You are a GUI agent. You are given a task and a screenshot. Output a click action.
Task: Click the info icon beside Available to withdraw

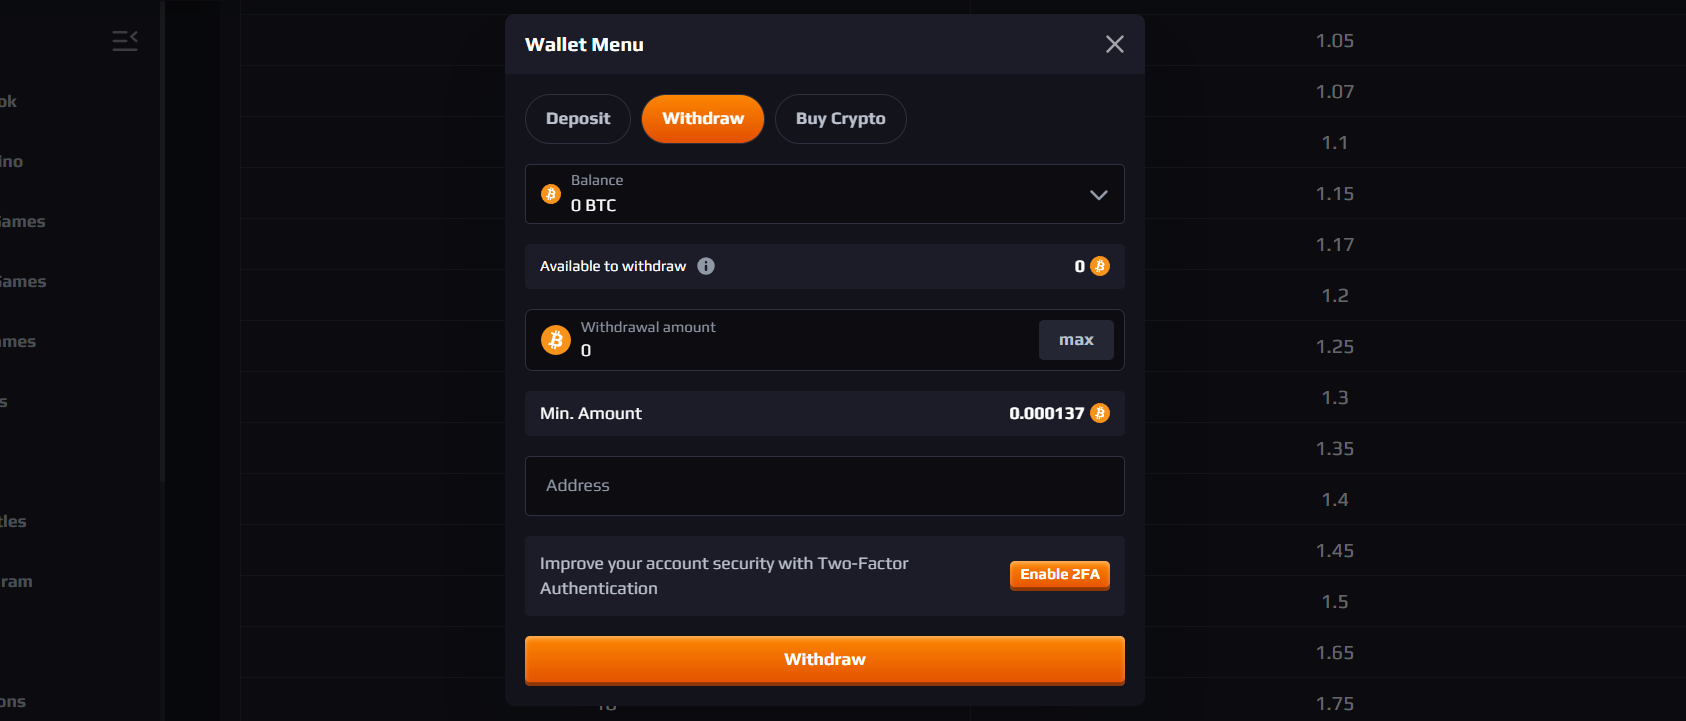(707, 266)
